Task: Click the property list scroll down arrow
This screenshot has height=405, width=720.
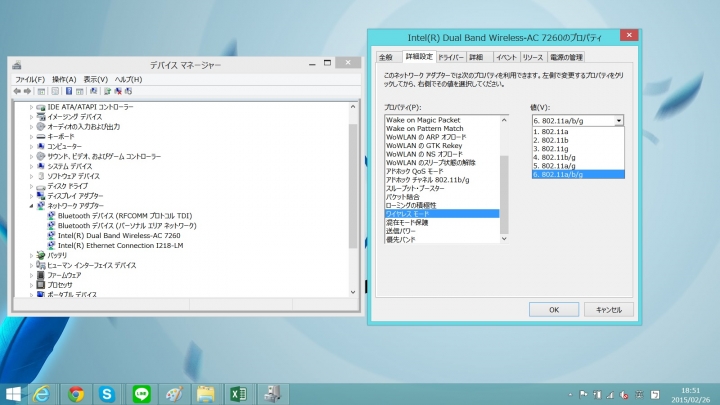Action: (x=504, y=239)
